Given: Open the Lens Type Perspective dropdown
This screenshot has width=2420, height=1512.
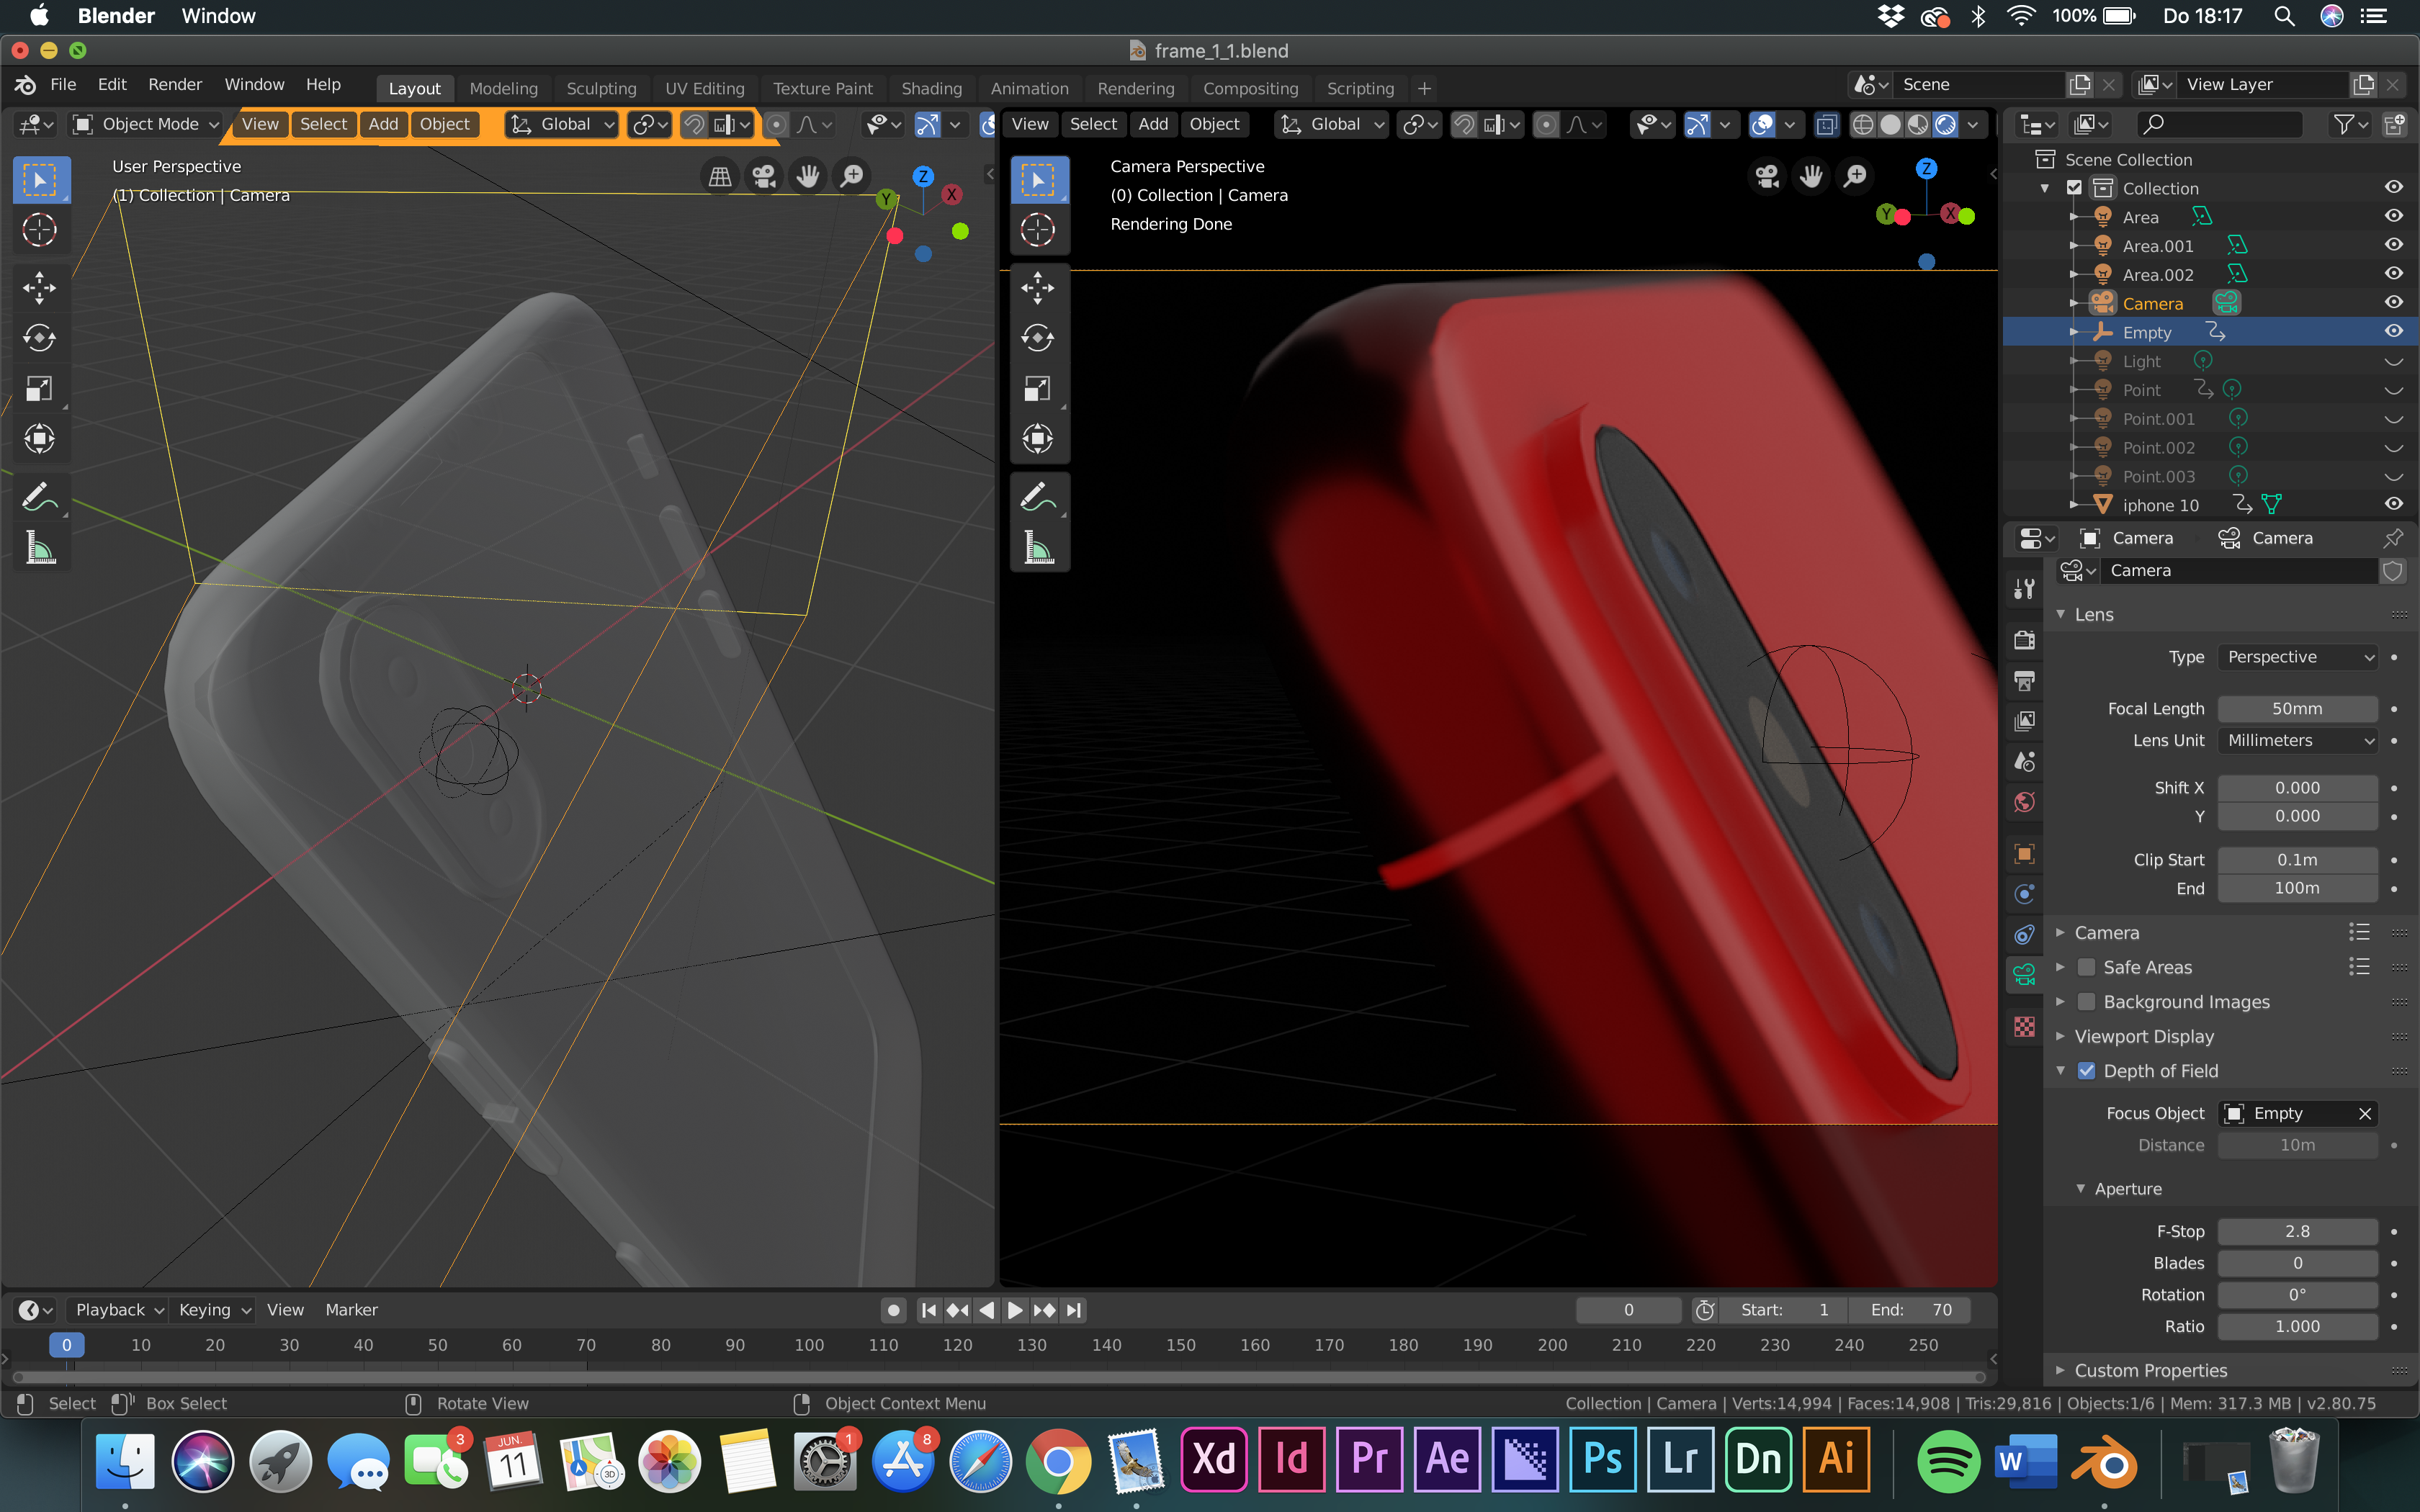Looking at the screenshot, I should (2298, 657).
